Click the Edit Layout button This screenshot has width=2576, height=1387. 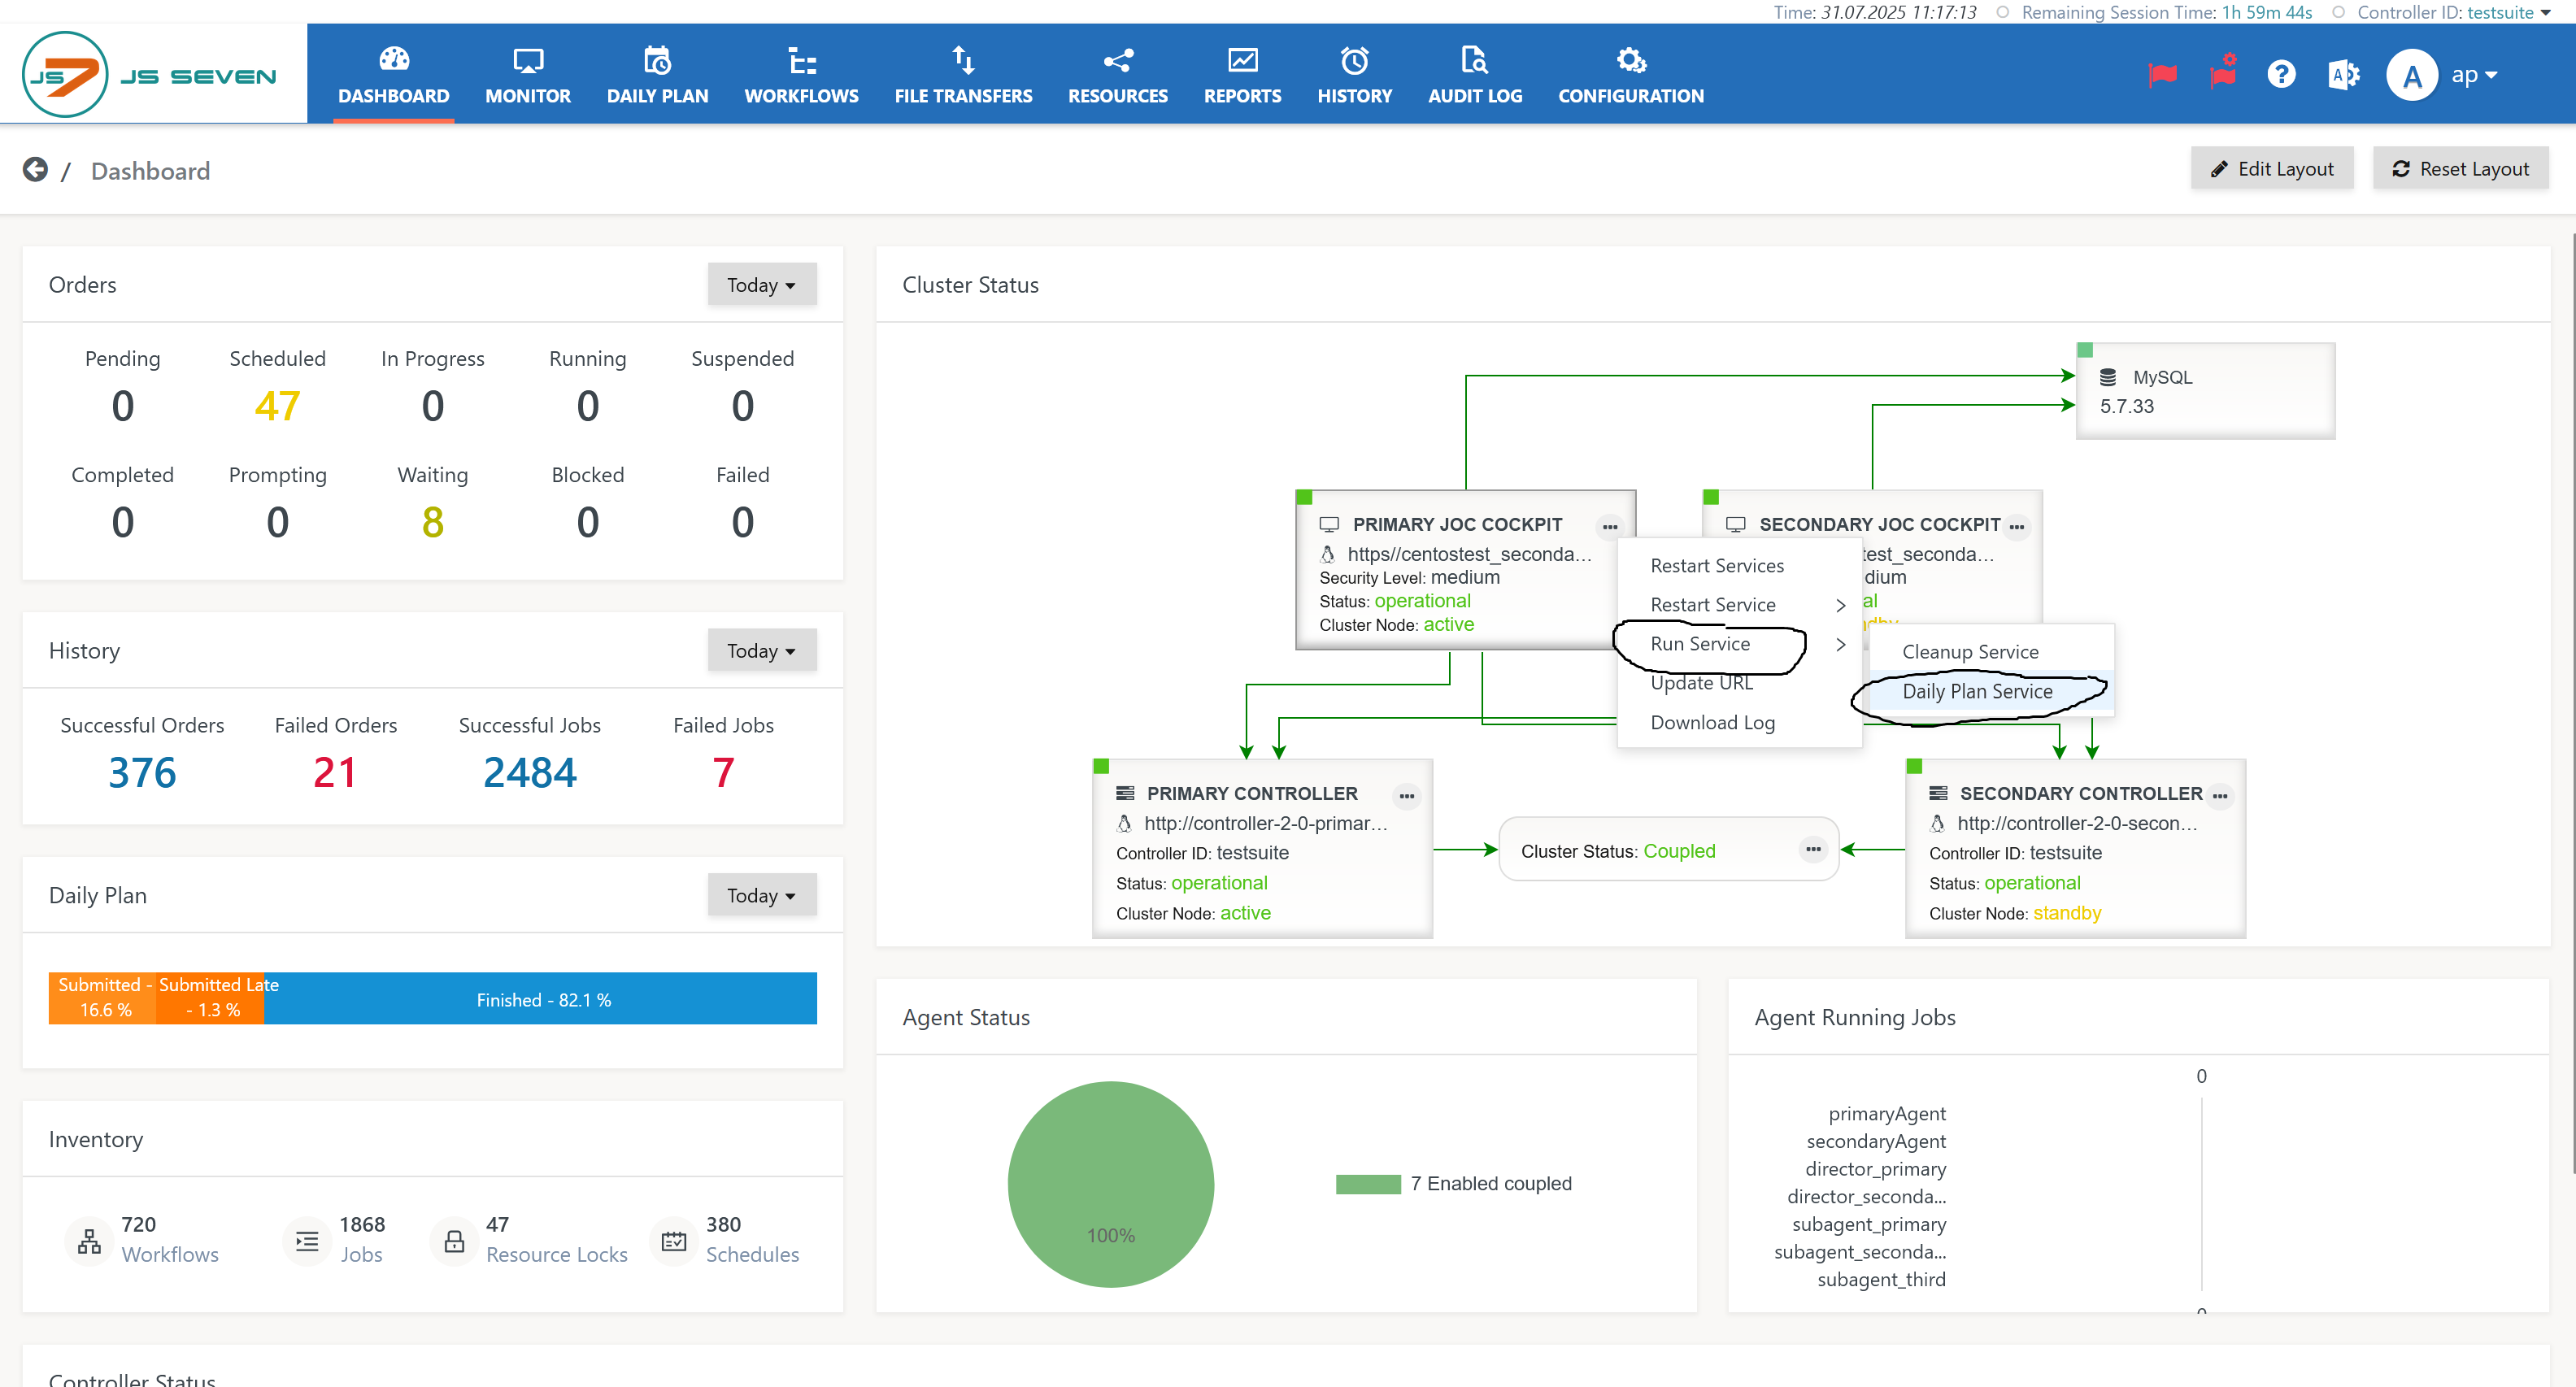2271,169
